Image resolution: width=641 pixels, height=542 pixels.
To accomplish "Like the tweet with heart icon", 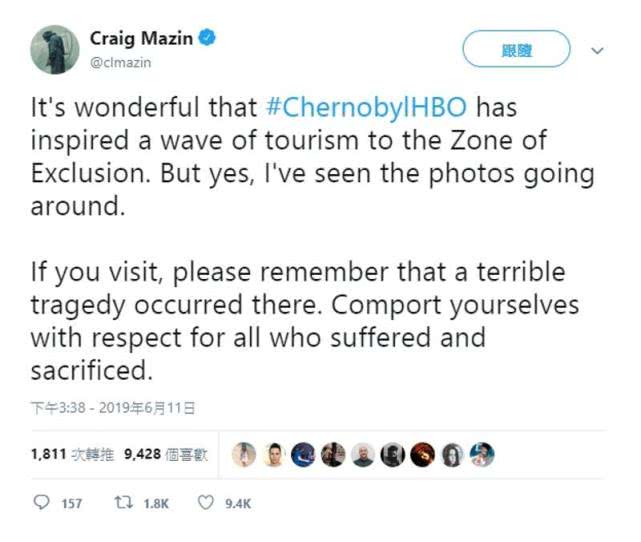I will point(206,503).
